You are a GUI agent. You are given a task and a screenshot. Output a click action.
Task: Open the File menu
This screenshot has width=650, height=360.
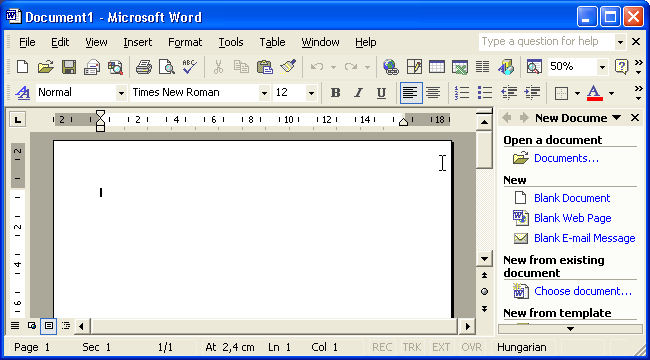point(27,42)
